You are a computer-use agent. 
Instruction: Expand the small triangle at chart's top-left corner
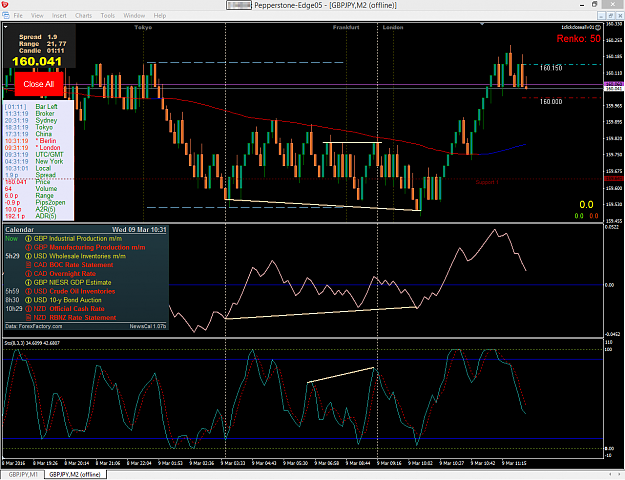point(6,27)
